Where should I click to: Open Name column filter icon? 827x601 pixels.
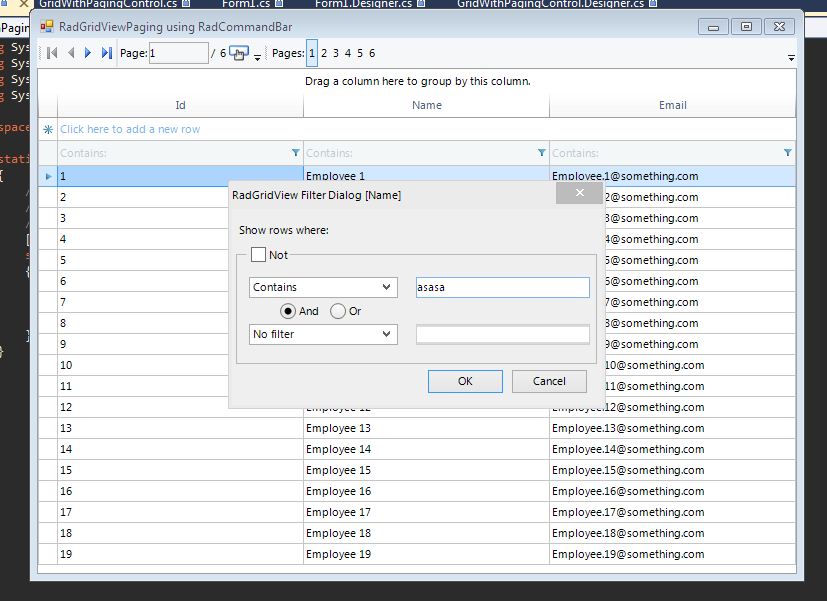point(541,152)
